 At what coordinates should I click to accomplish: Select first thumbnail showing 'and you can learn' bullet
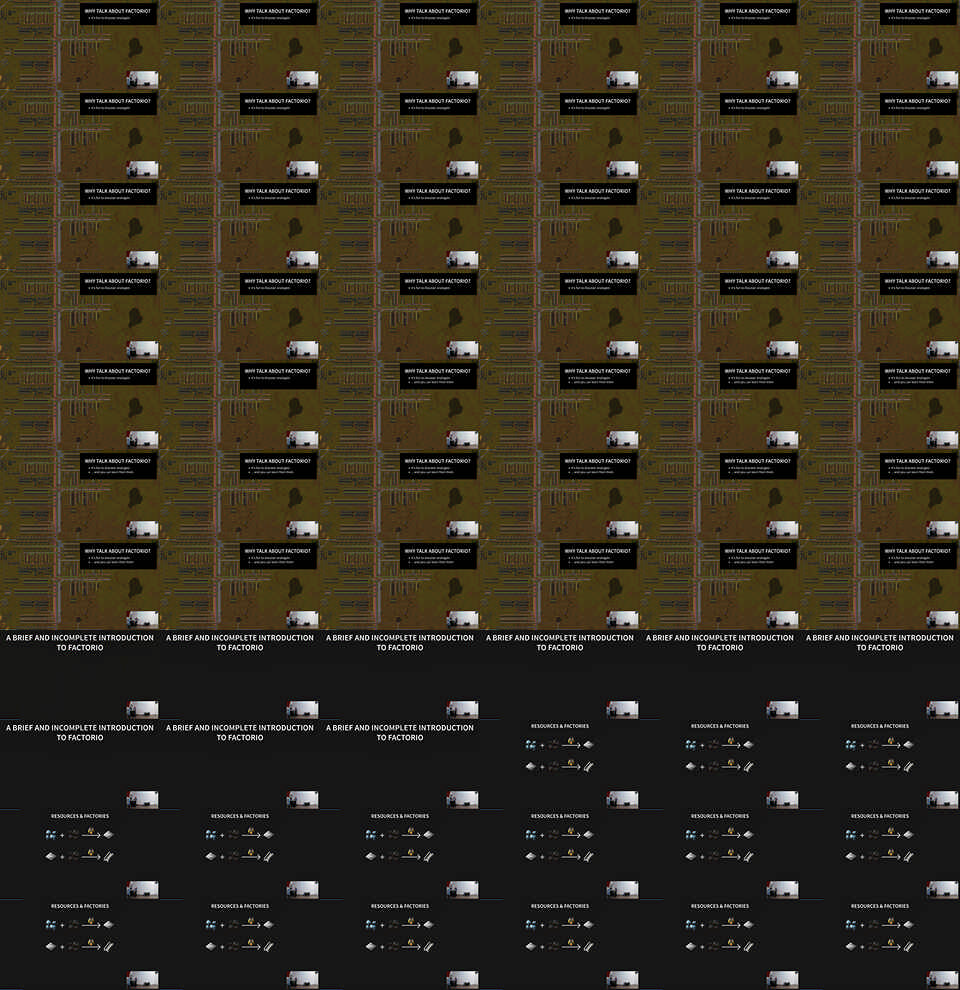pos(400,405)
